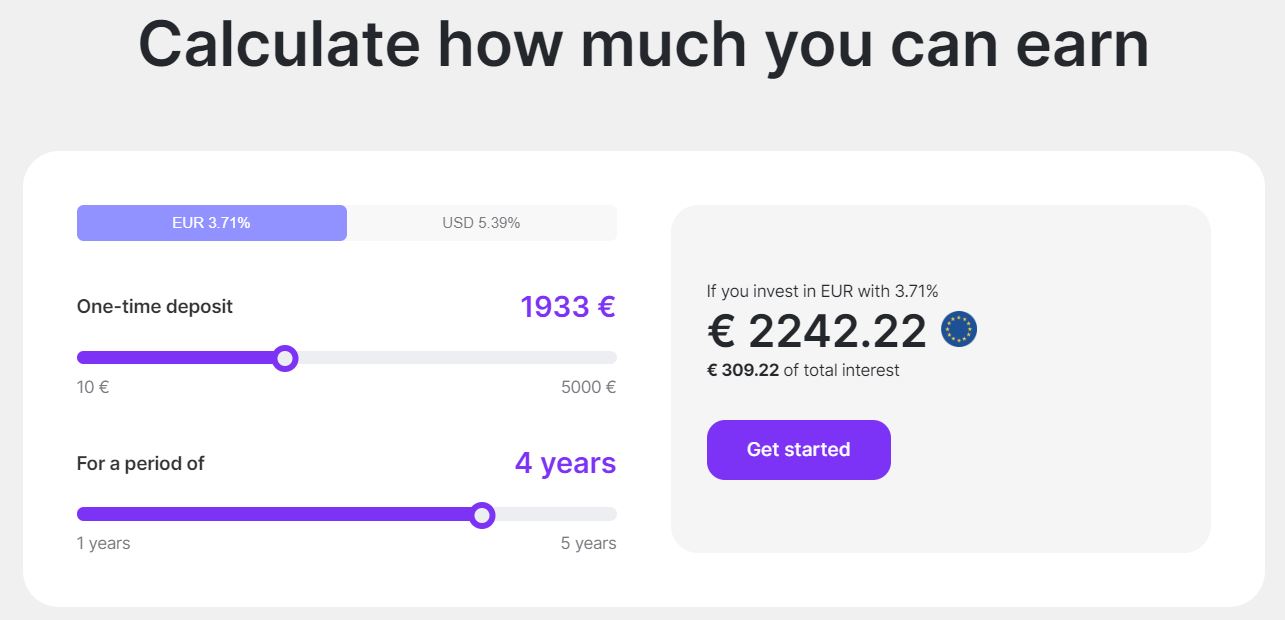Select the 4 years period value
Viewport: 1285px width, 620px height.
(x=565, y=463)
